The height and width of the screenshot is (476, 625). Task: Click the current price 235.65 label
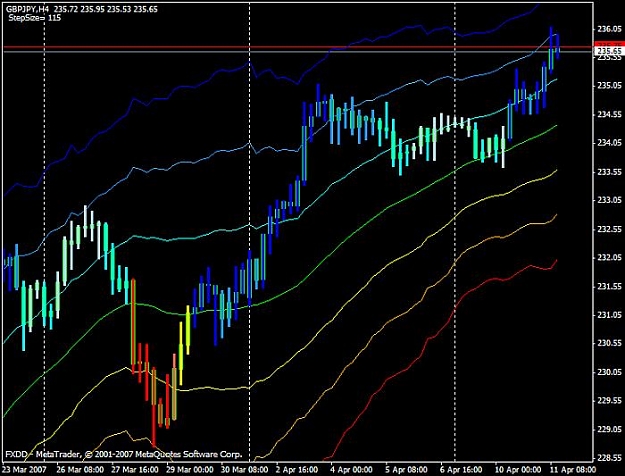tap(609, 51)
